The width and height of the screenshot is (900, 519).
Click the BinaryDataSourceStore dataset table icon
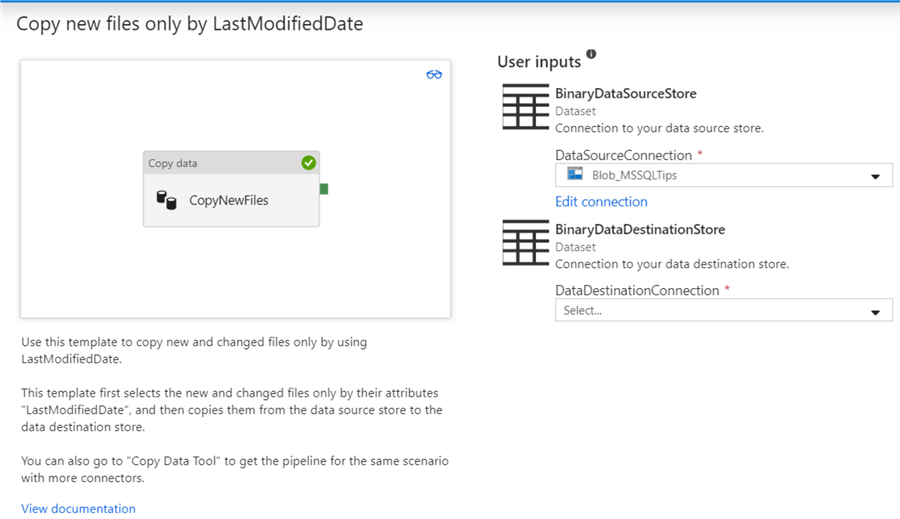pos(525,107)
